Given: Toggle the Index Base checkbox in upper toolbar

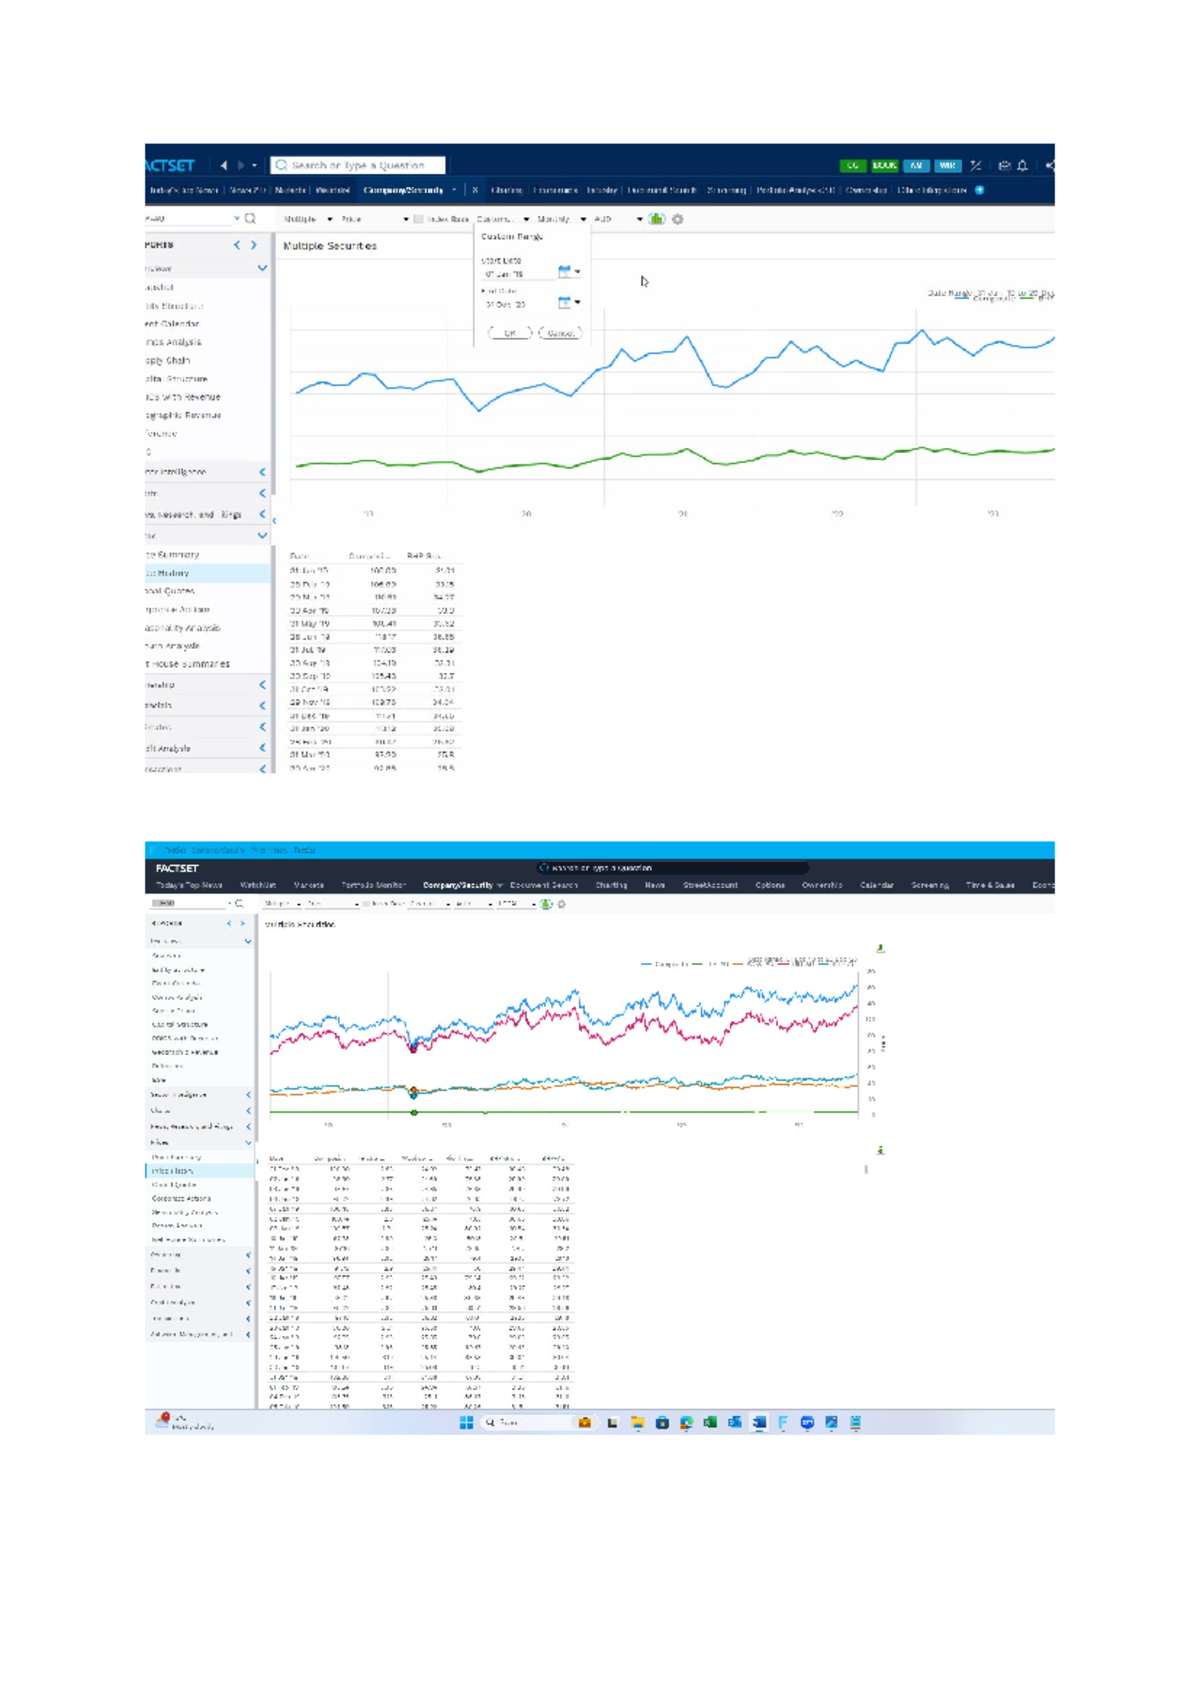Looking at the screenshot, I should pyautogui.click(x=418, y=219).
